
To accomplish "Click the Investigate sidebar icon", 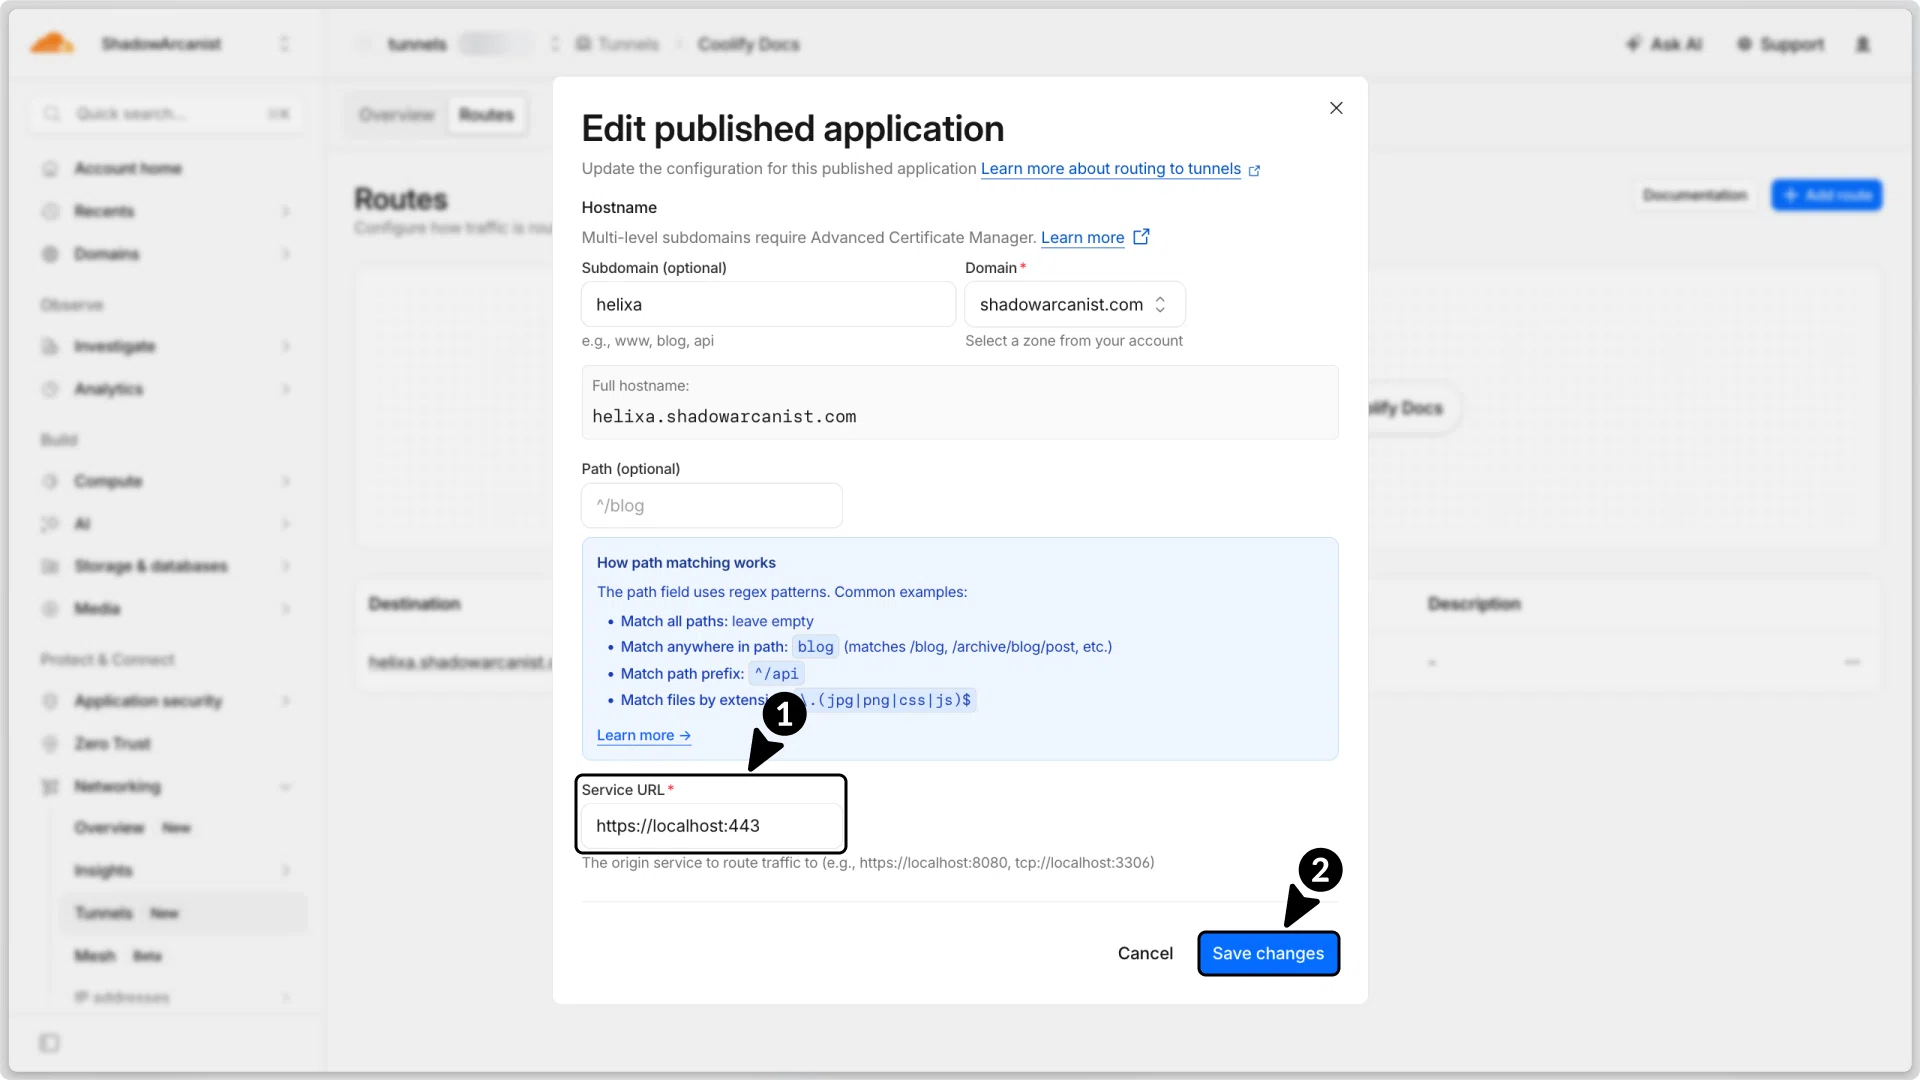I will pos(50,346).
